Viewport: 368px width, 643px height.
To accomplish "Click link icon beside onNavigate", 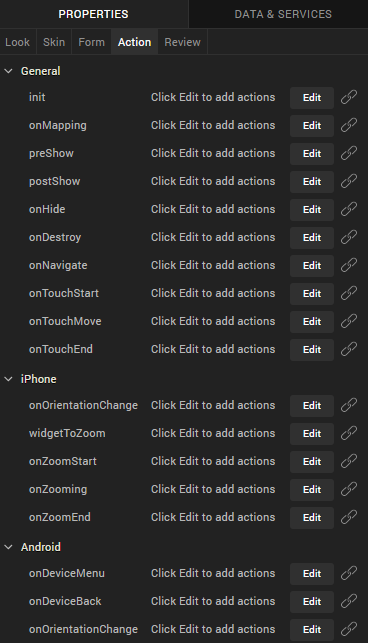I will click(349, 265).
